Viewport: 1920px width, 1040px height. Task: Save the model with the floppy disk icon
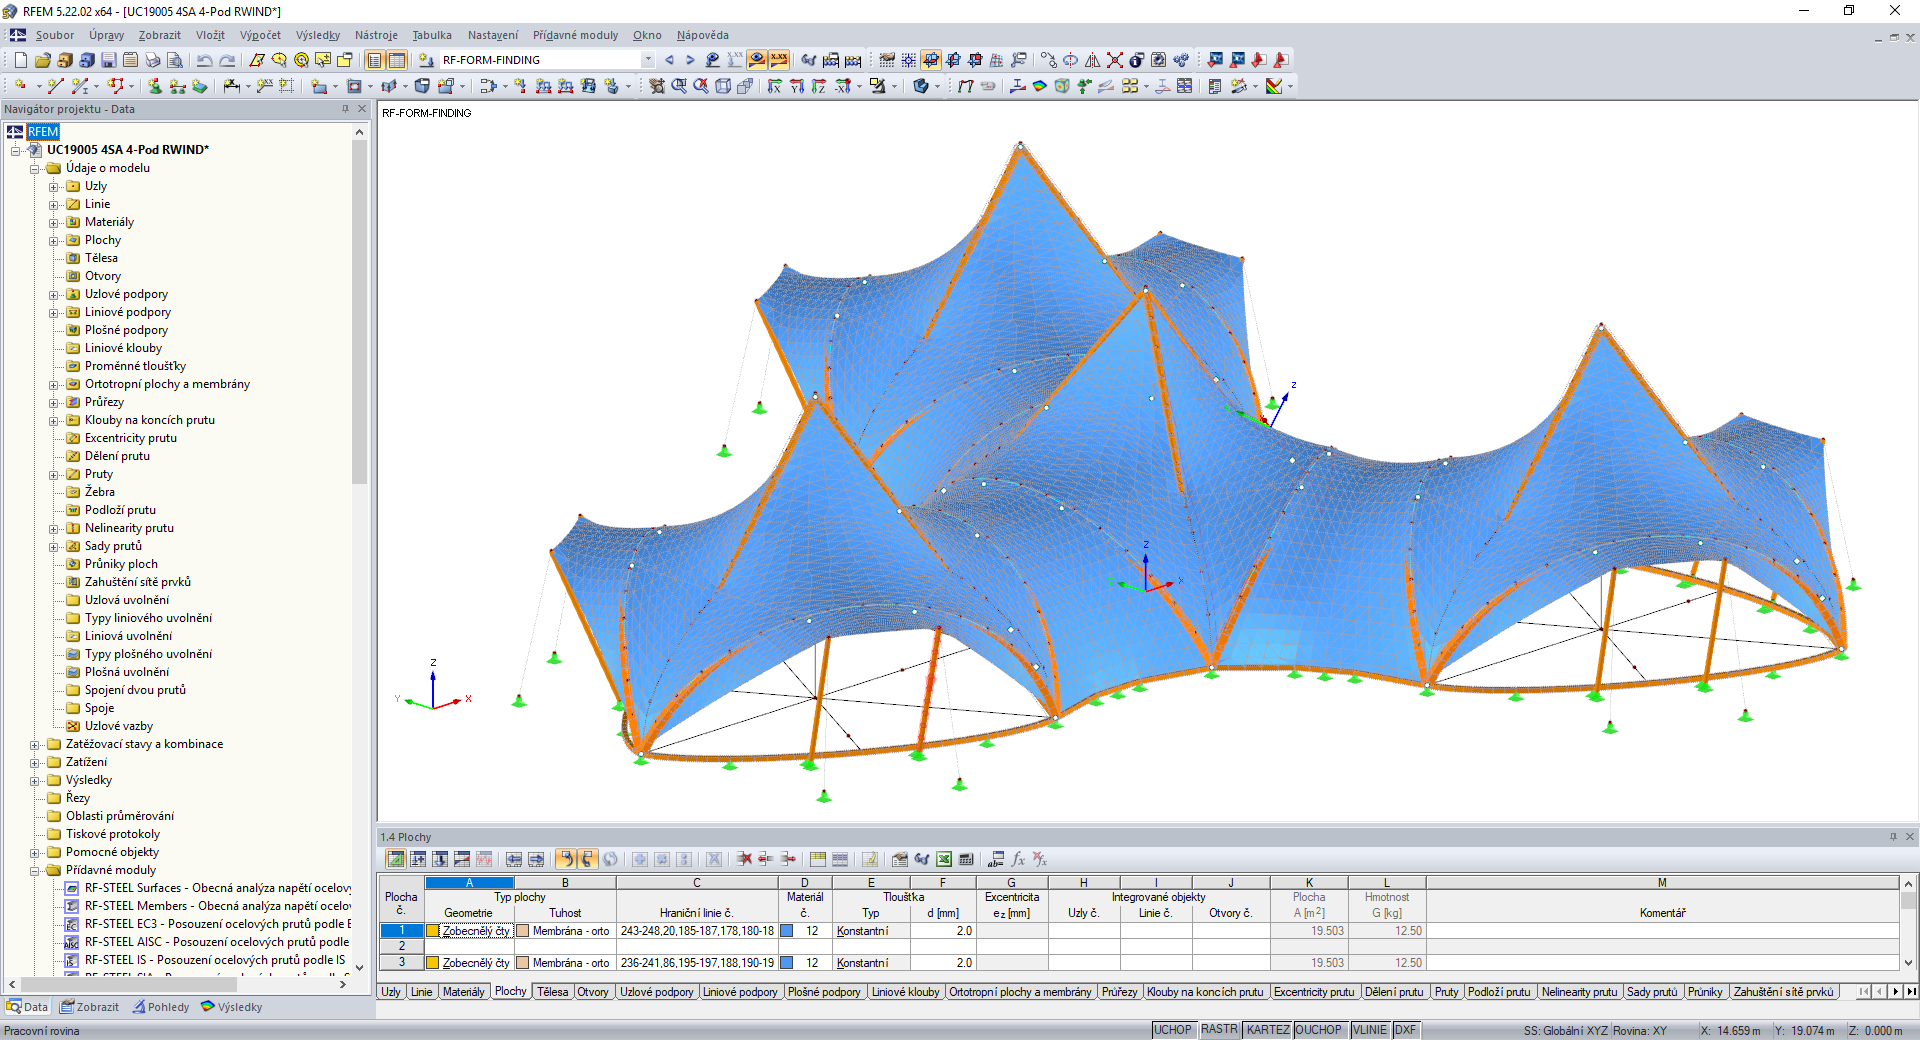[x=108, y=60]
